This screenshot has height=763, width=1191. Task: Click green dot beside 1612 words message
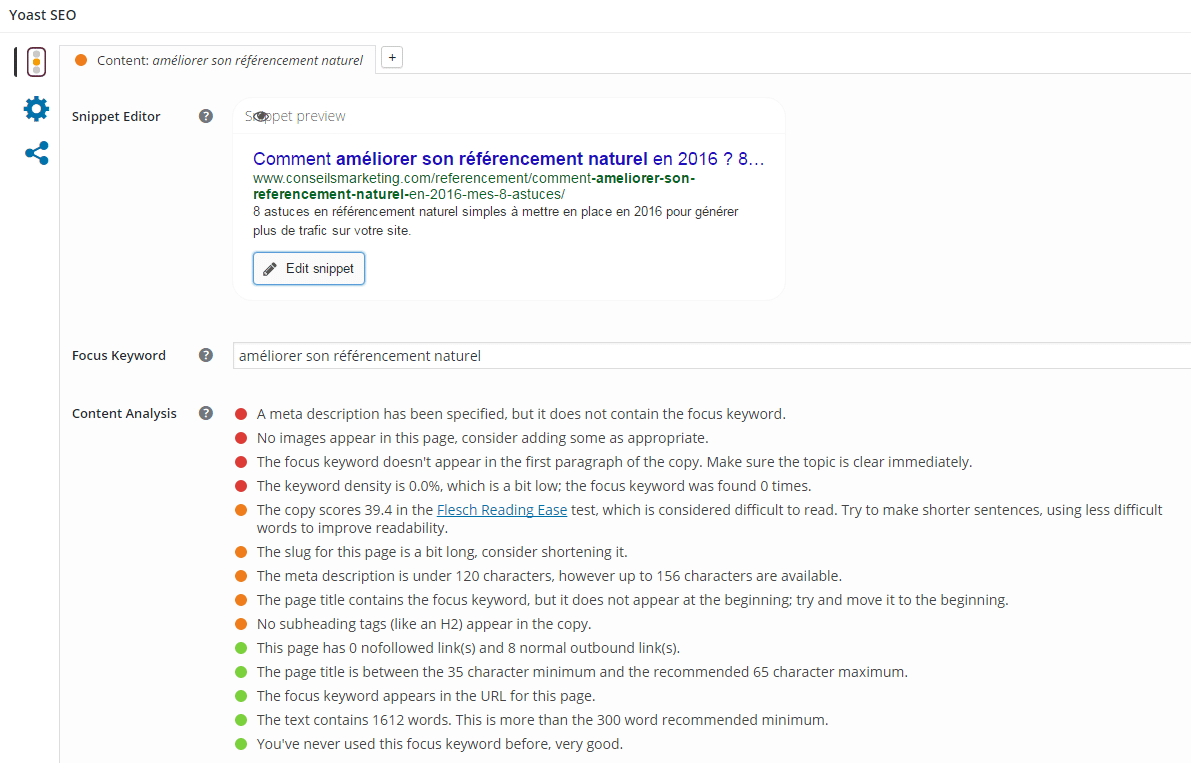tap(241, 720)
